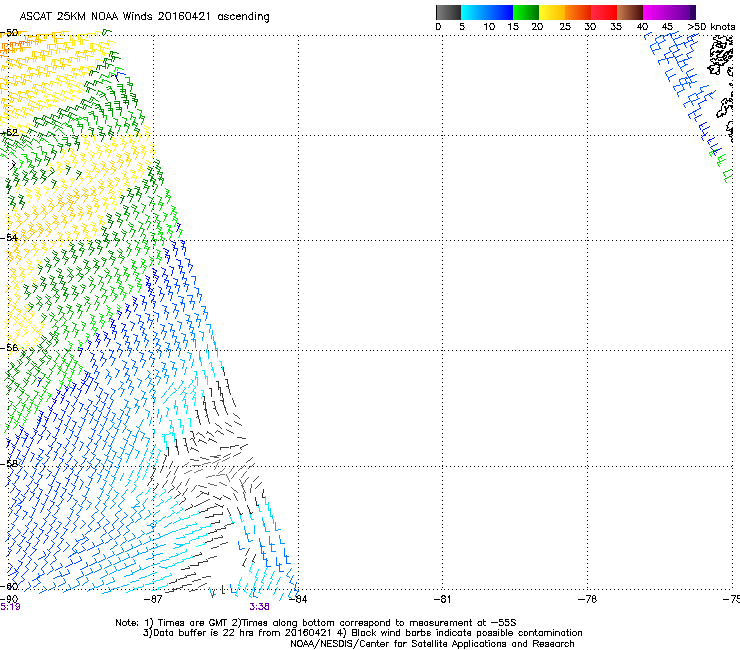The width and height of the screenshot is (740, 650).
Task: Click the orange 25-30 knots legend band
Action: [578, 12]
